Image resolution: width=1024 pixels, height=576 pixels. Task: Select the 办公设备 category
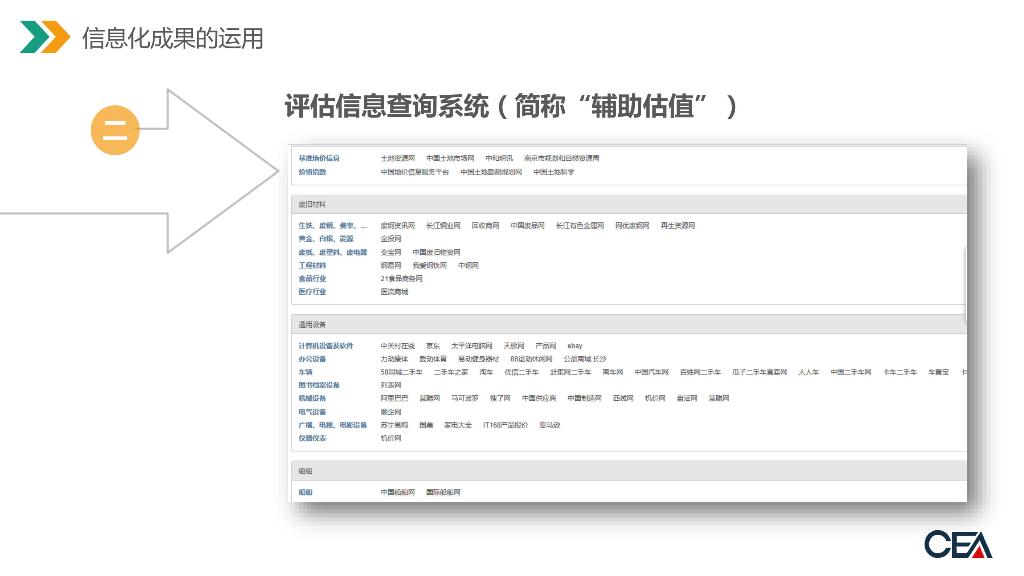pos(312,359)
